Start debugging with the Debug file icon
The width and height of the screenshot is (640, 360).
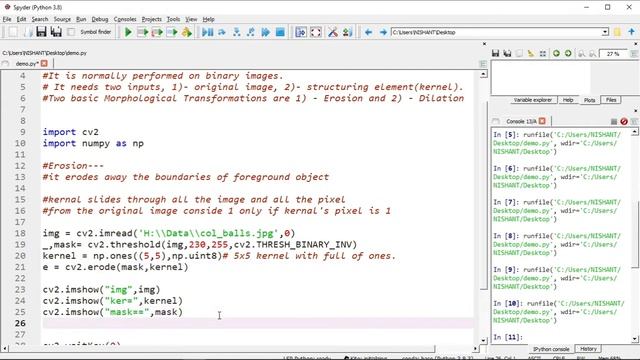point(207,32)
